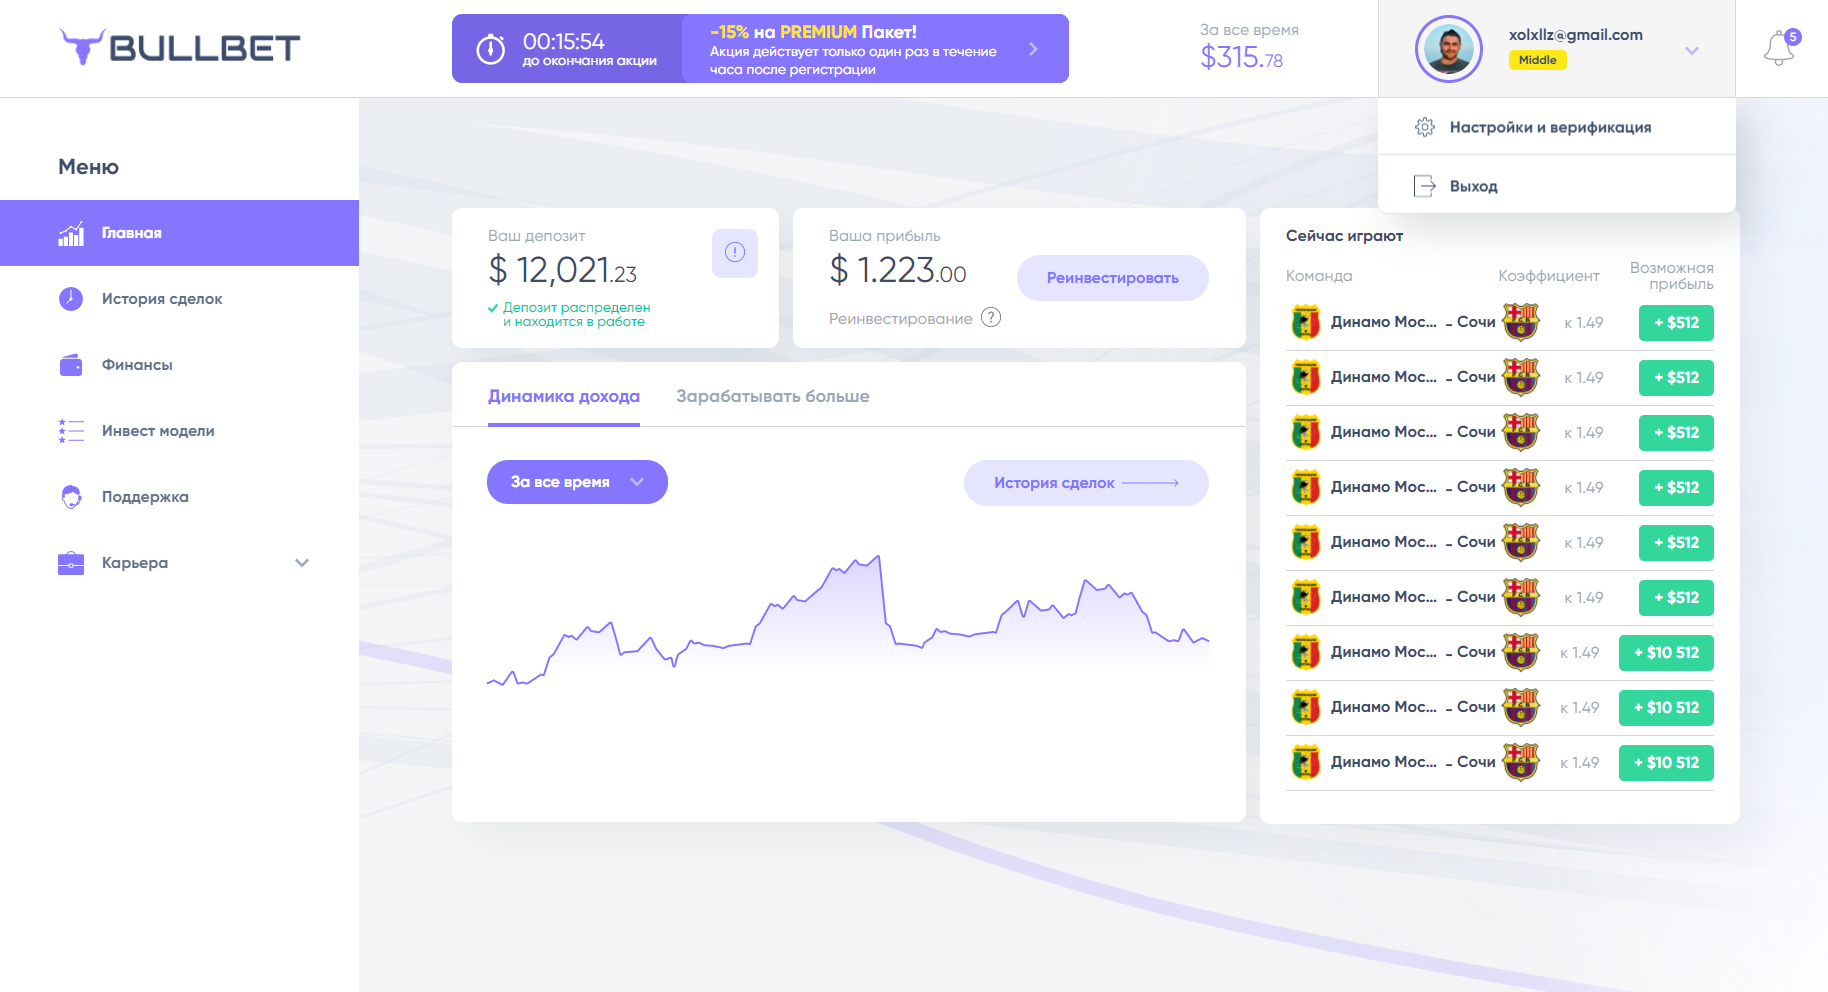Click the Поддержка headset icon
Image resolution: width=1828 pixels, height=992 pixels.
pyautogui.click(x=71, y=497)
